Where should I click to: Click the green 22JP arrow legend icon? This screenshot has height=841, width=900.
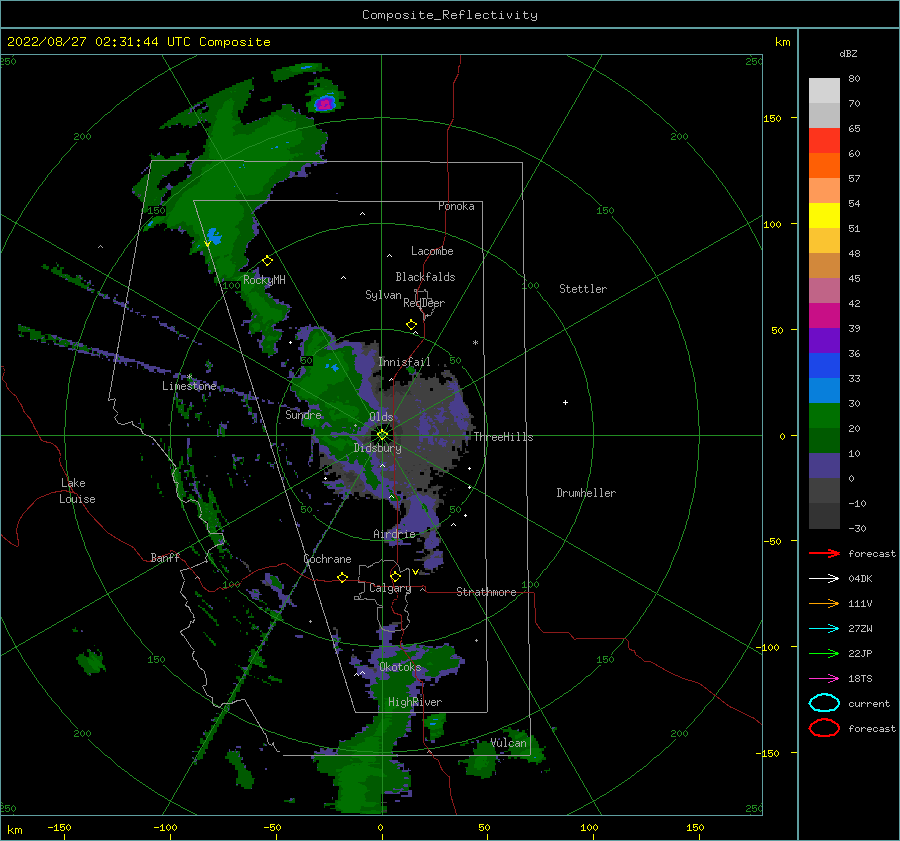tap(824, 653)
